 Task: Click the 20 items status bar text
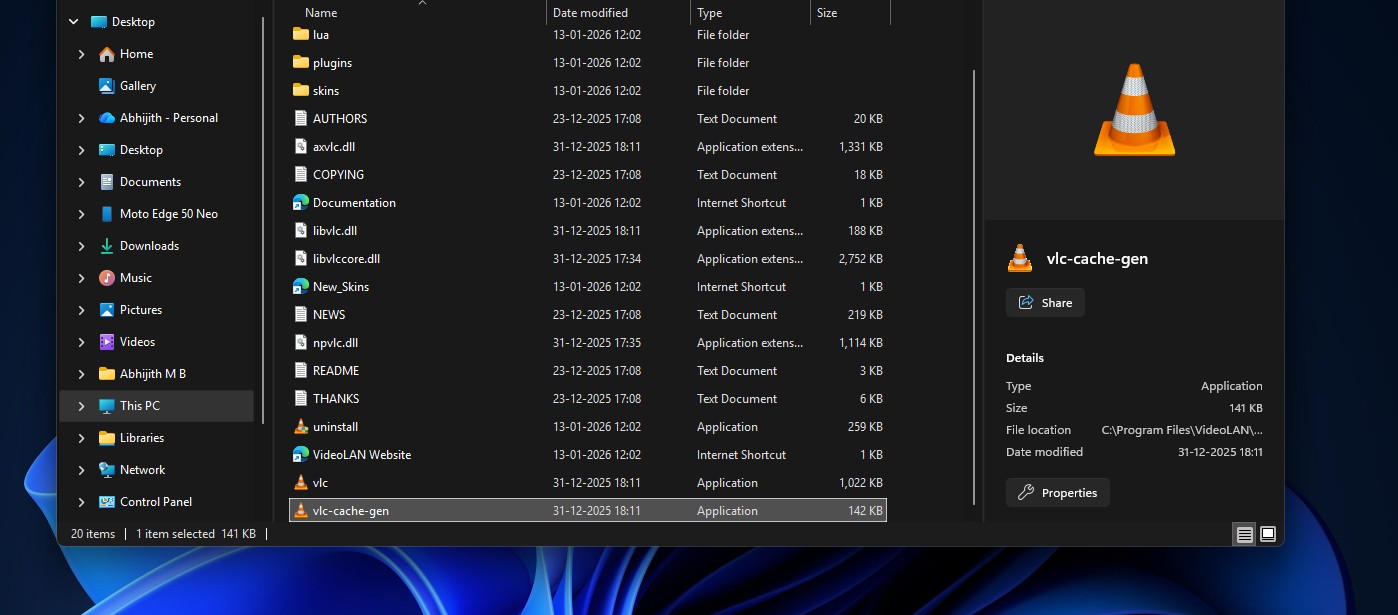coord(93,534)
